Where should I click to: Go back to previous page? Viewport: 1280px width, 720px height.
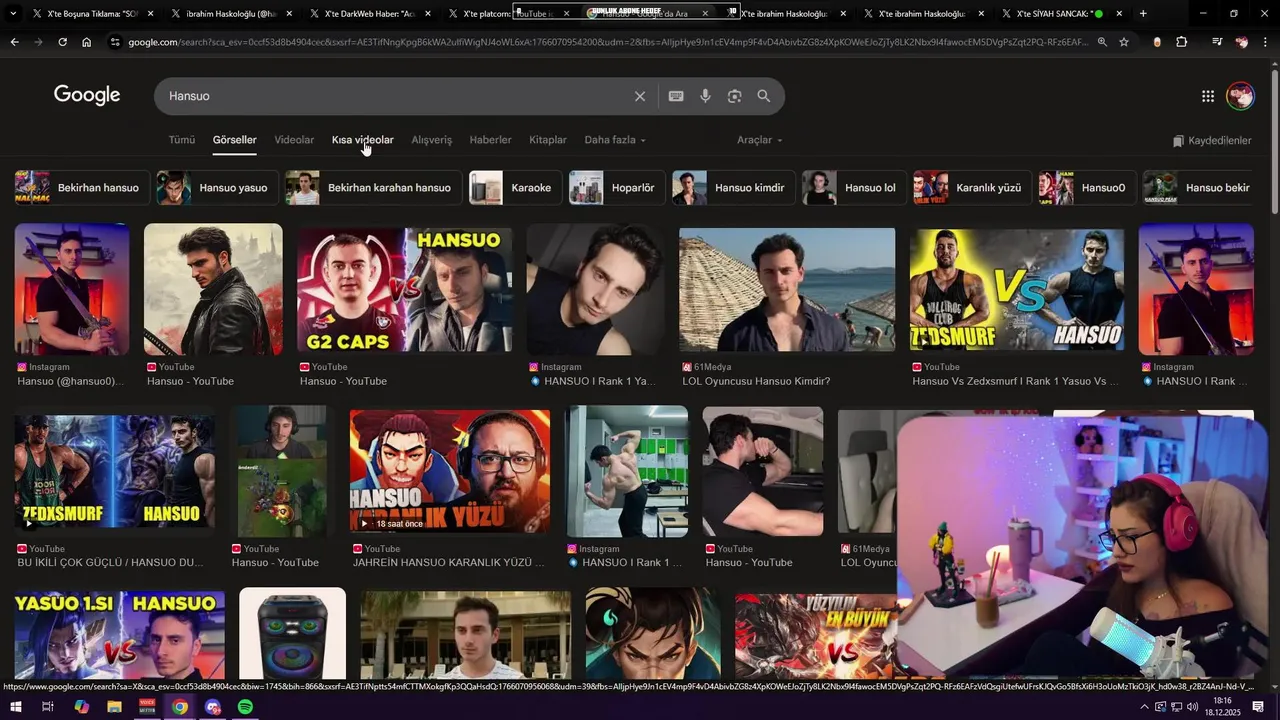pos(14,42)
